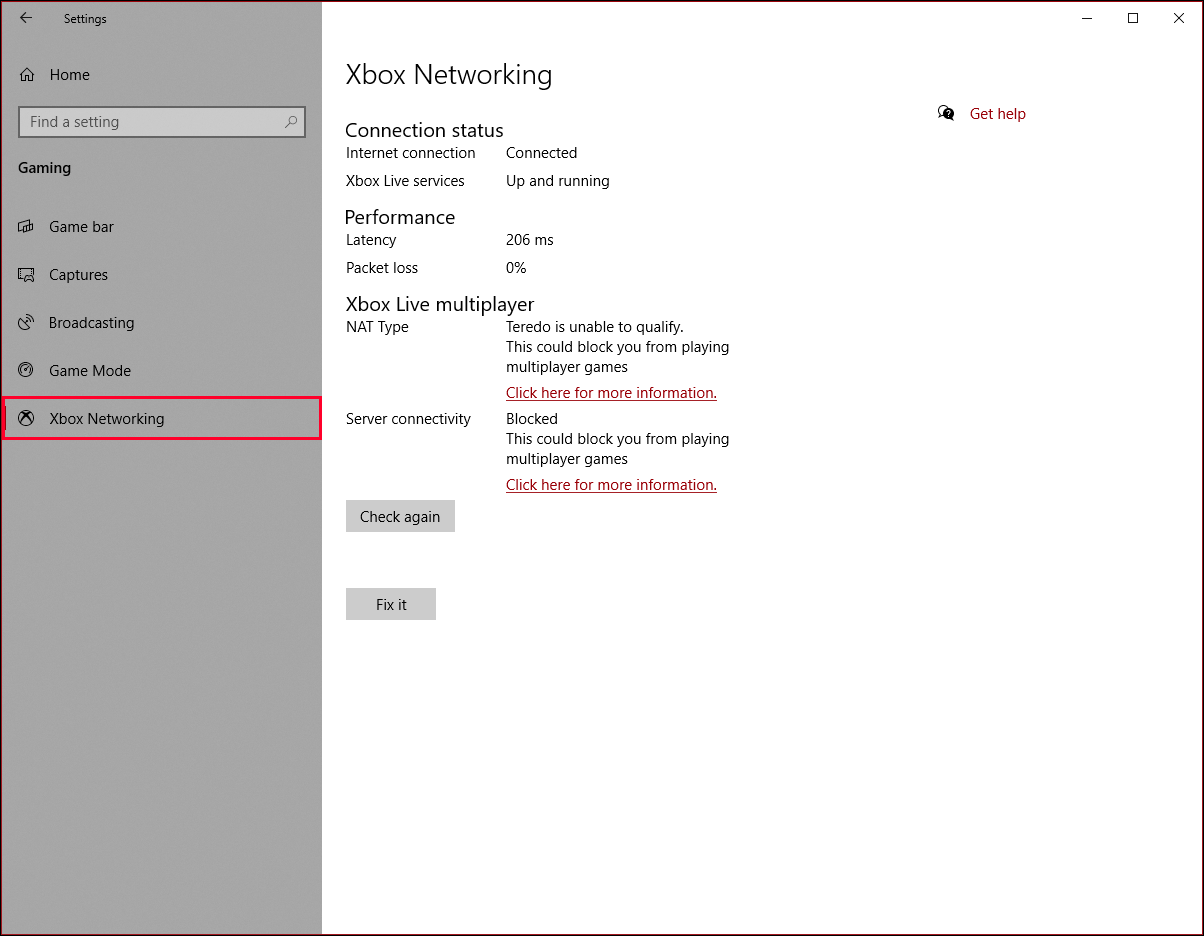Click the Captures icon
The image size is (1204, 936).
(27, 275)
